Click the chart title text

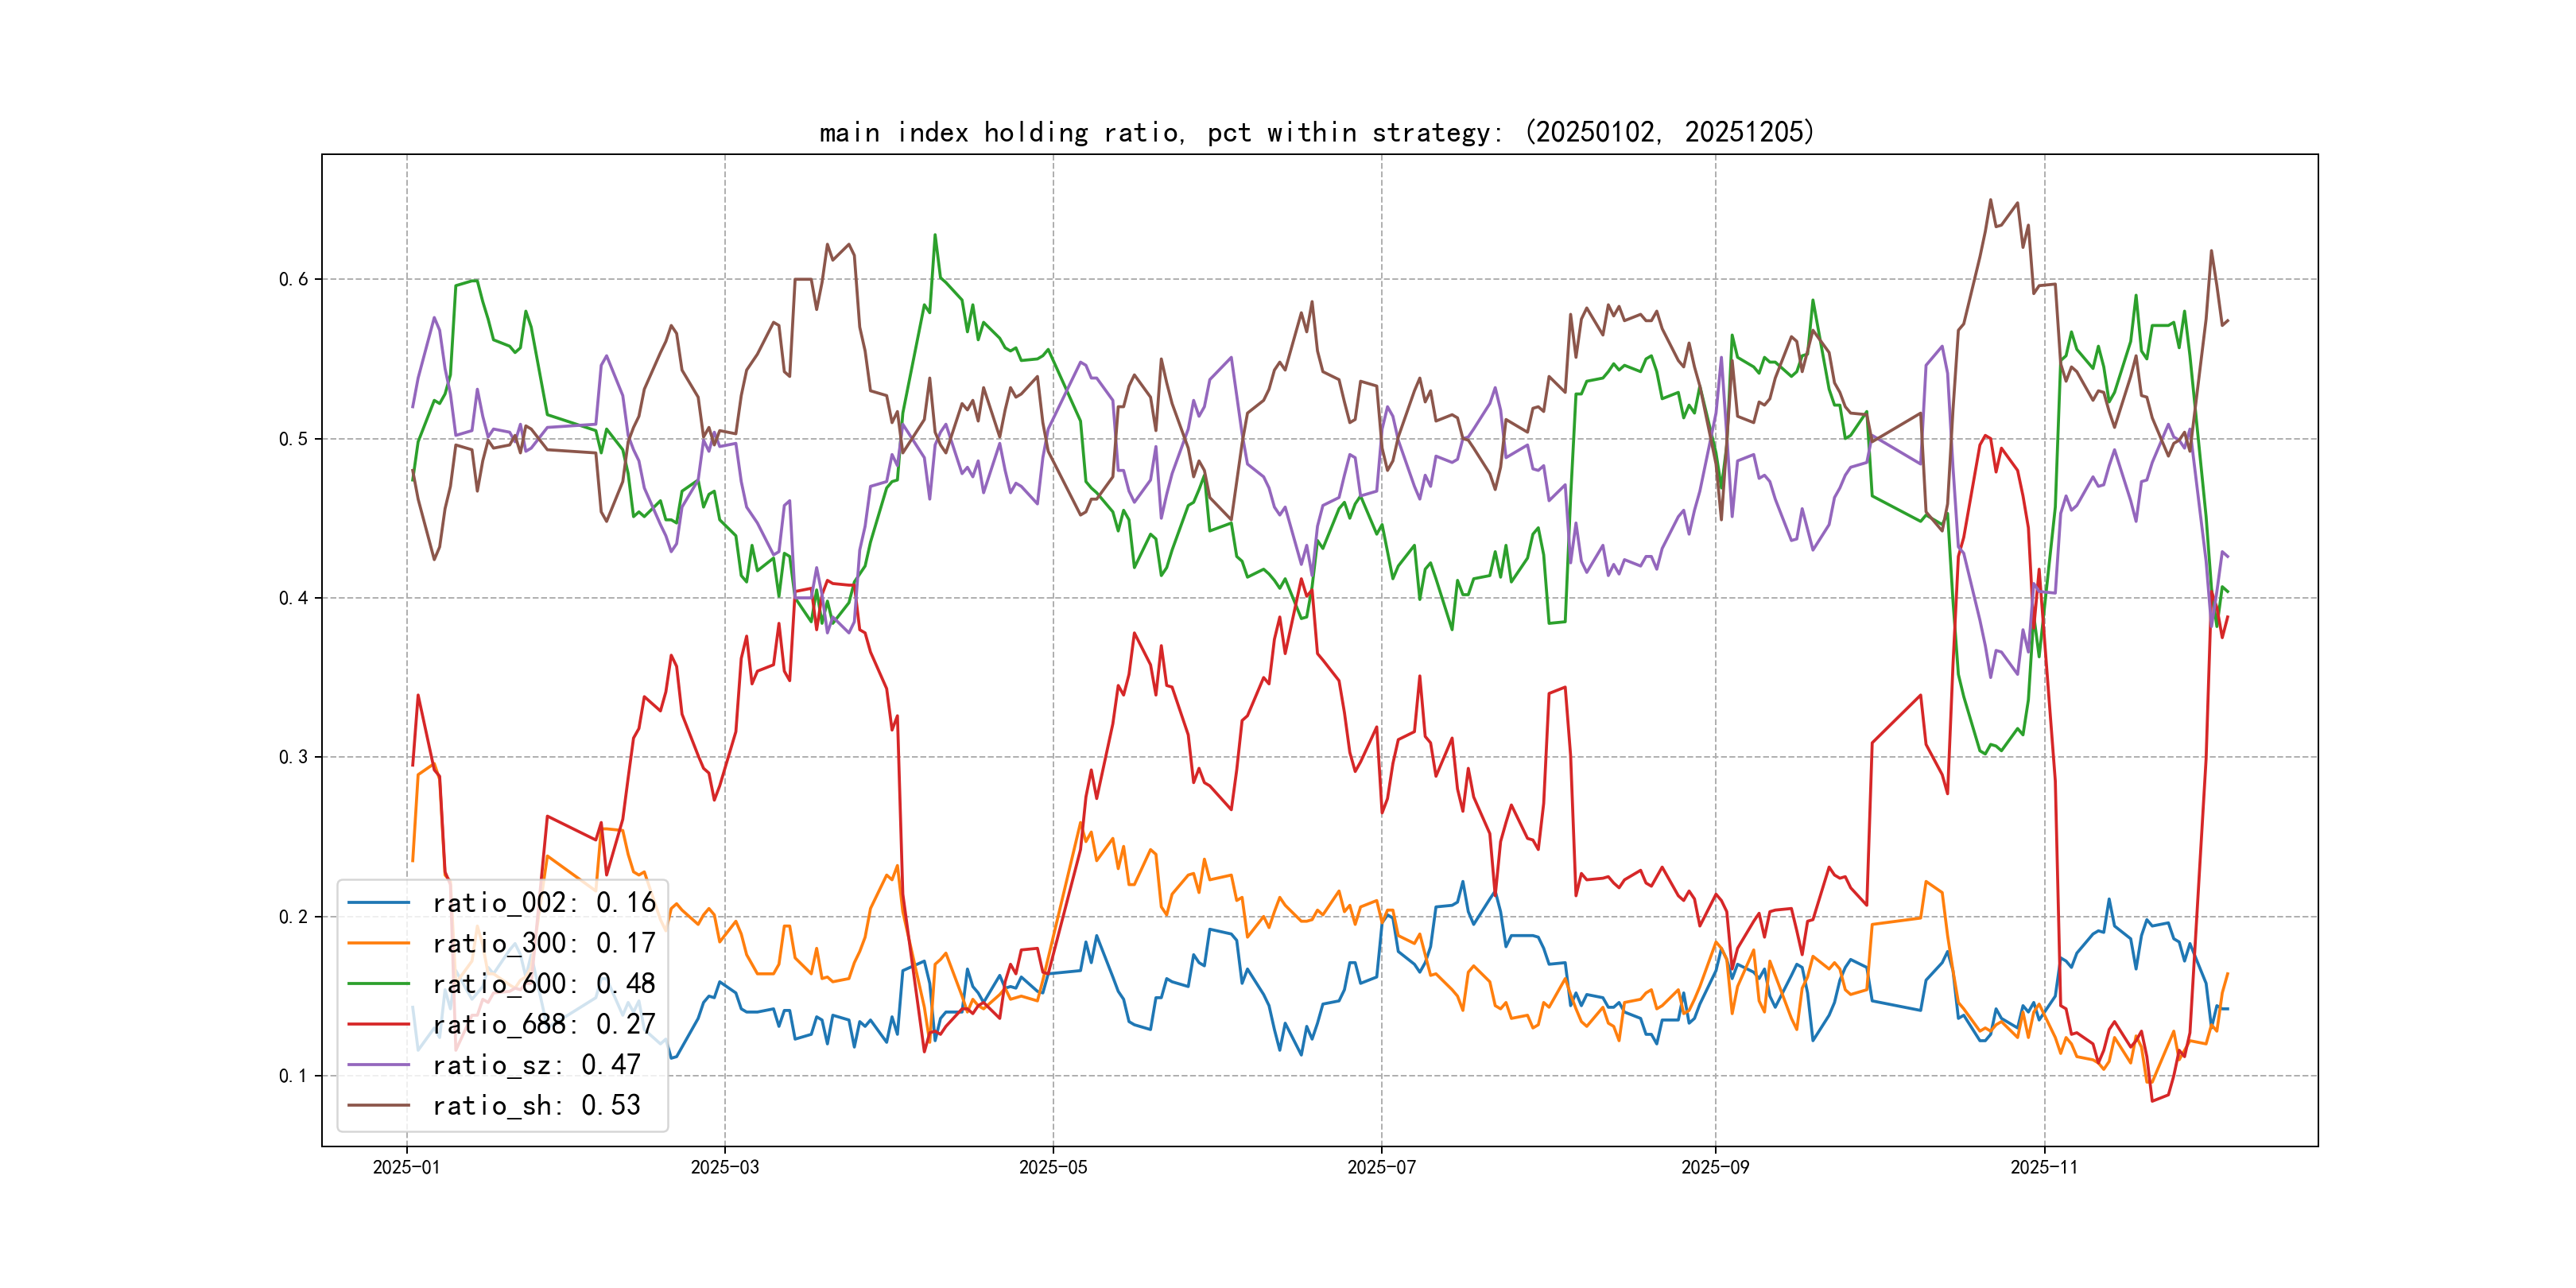pyautogui.click(x=1317, y=132)
